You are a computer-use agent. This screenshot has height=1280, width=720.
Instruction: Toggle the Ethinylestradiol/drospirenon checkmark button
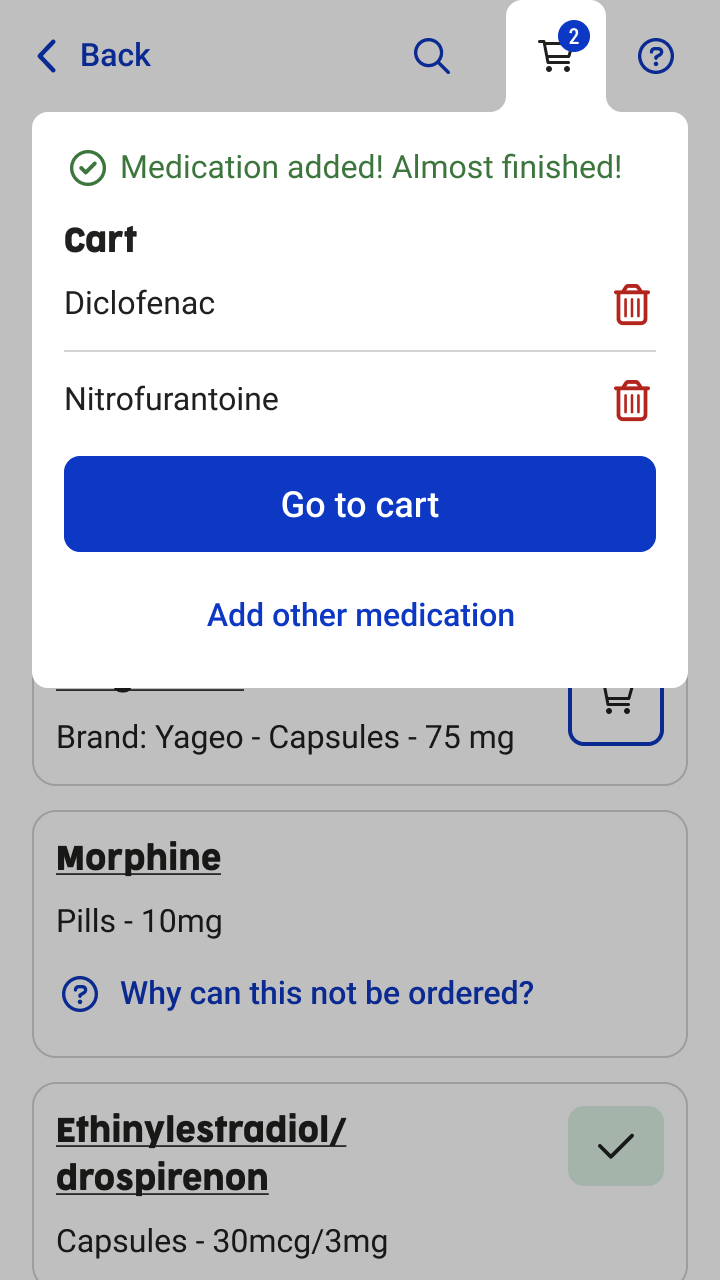(x=616, y=1146)
